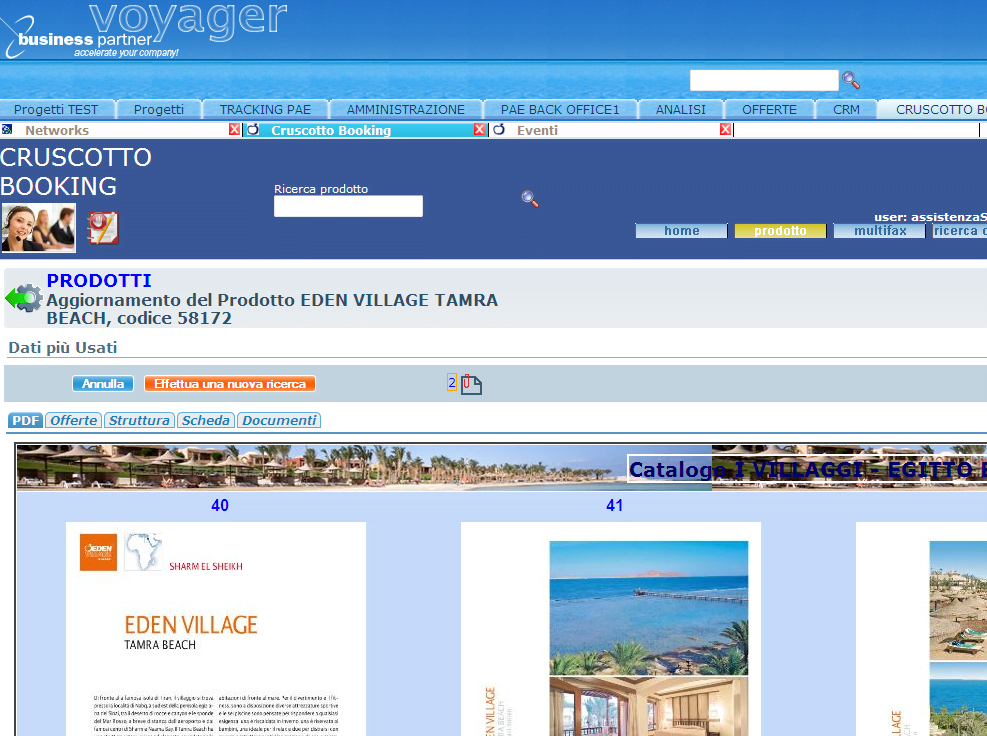Click Effettua una nuova ricerca button
Image resolution: width=987 pixels, height=736 pixels.
coord(230,383)
